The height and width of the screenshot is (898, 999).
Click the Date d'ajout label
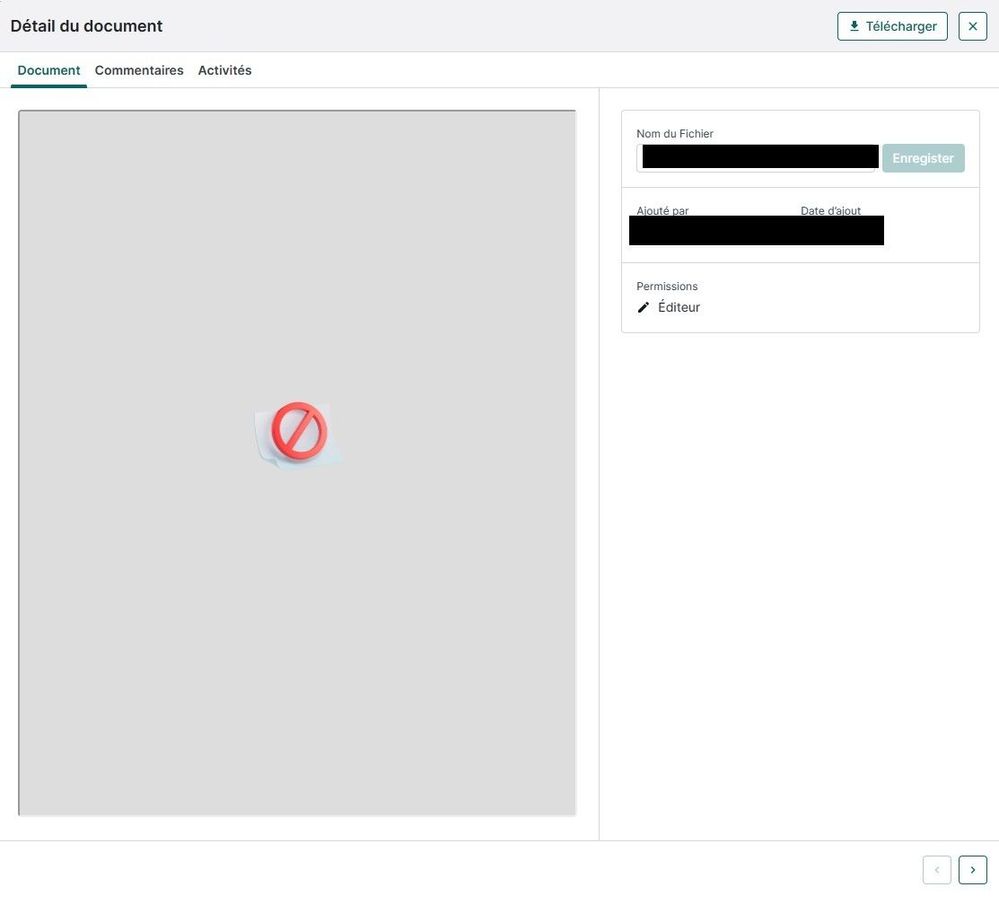click(x=830, y=210)
